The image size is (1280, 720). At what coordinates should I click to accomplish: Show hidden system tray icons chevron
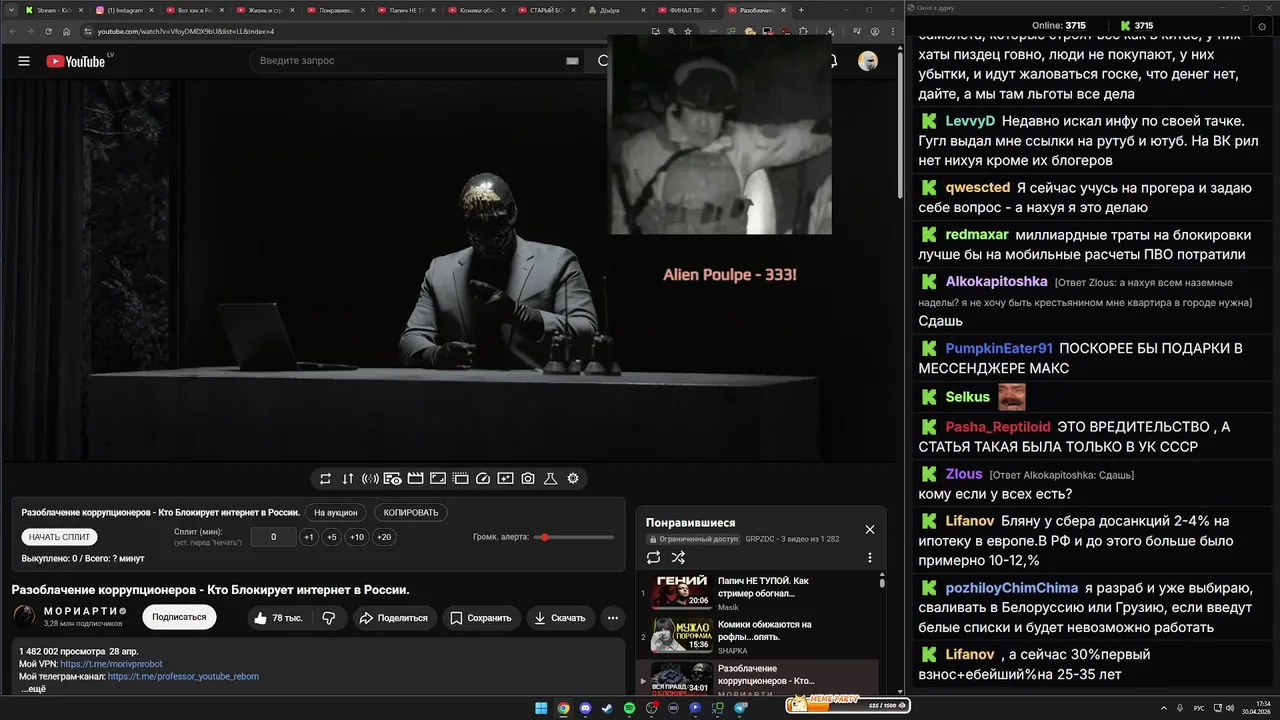(x=1163, y=708)
